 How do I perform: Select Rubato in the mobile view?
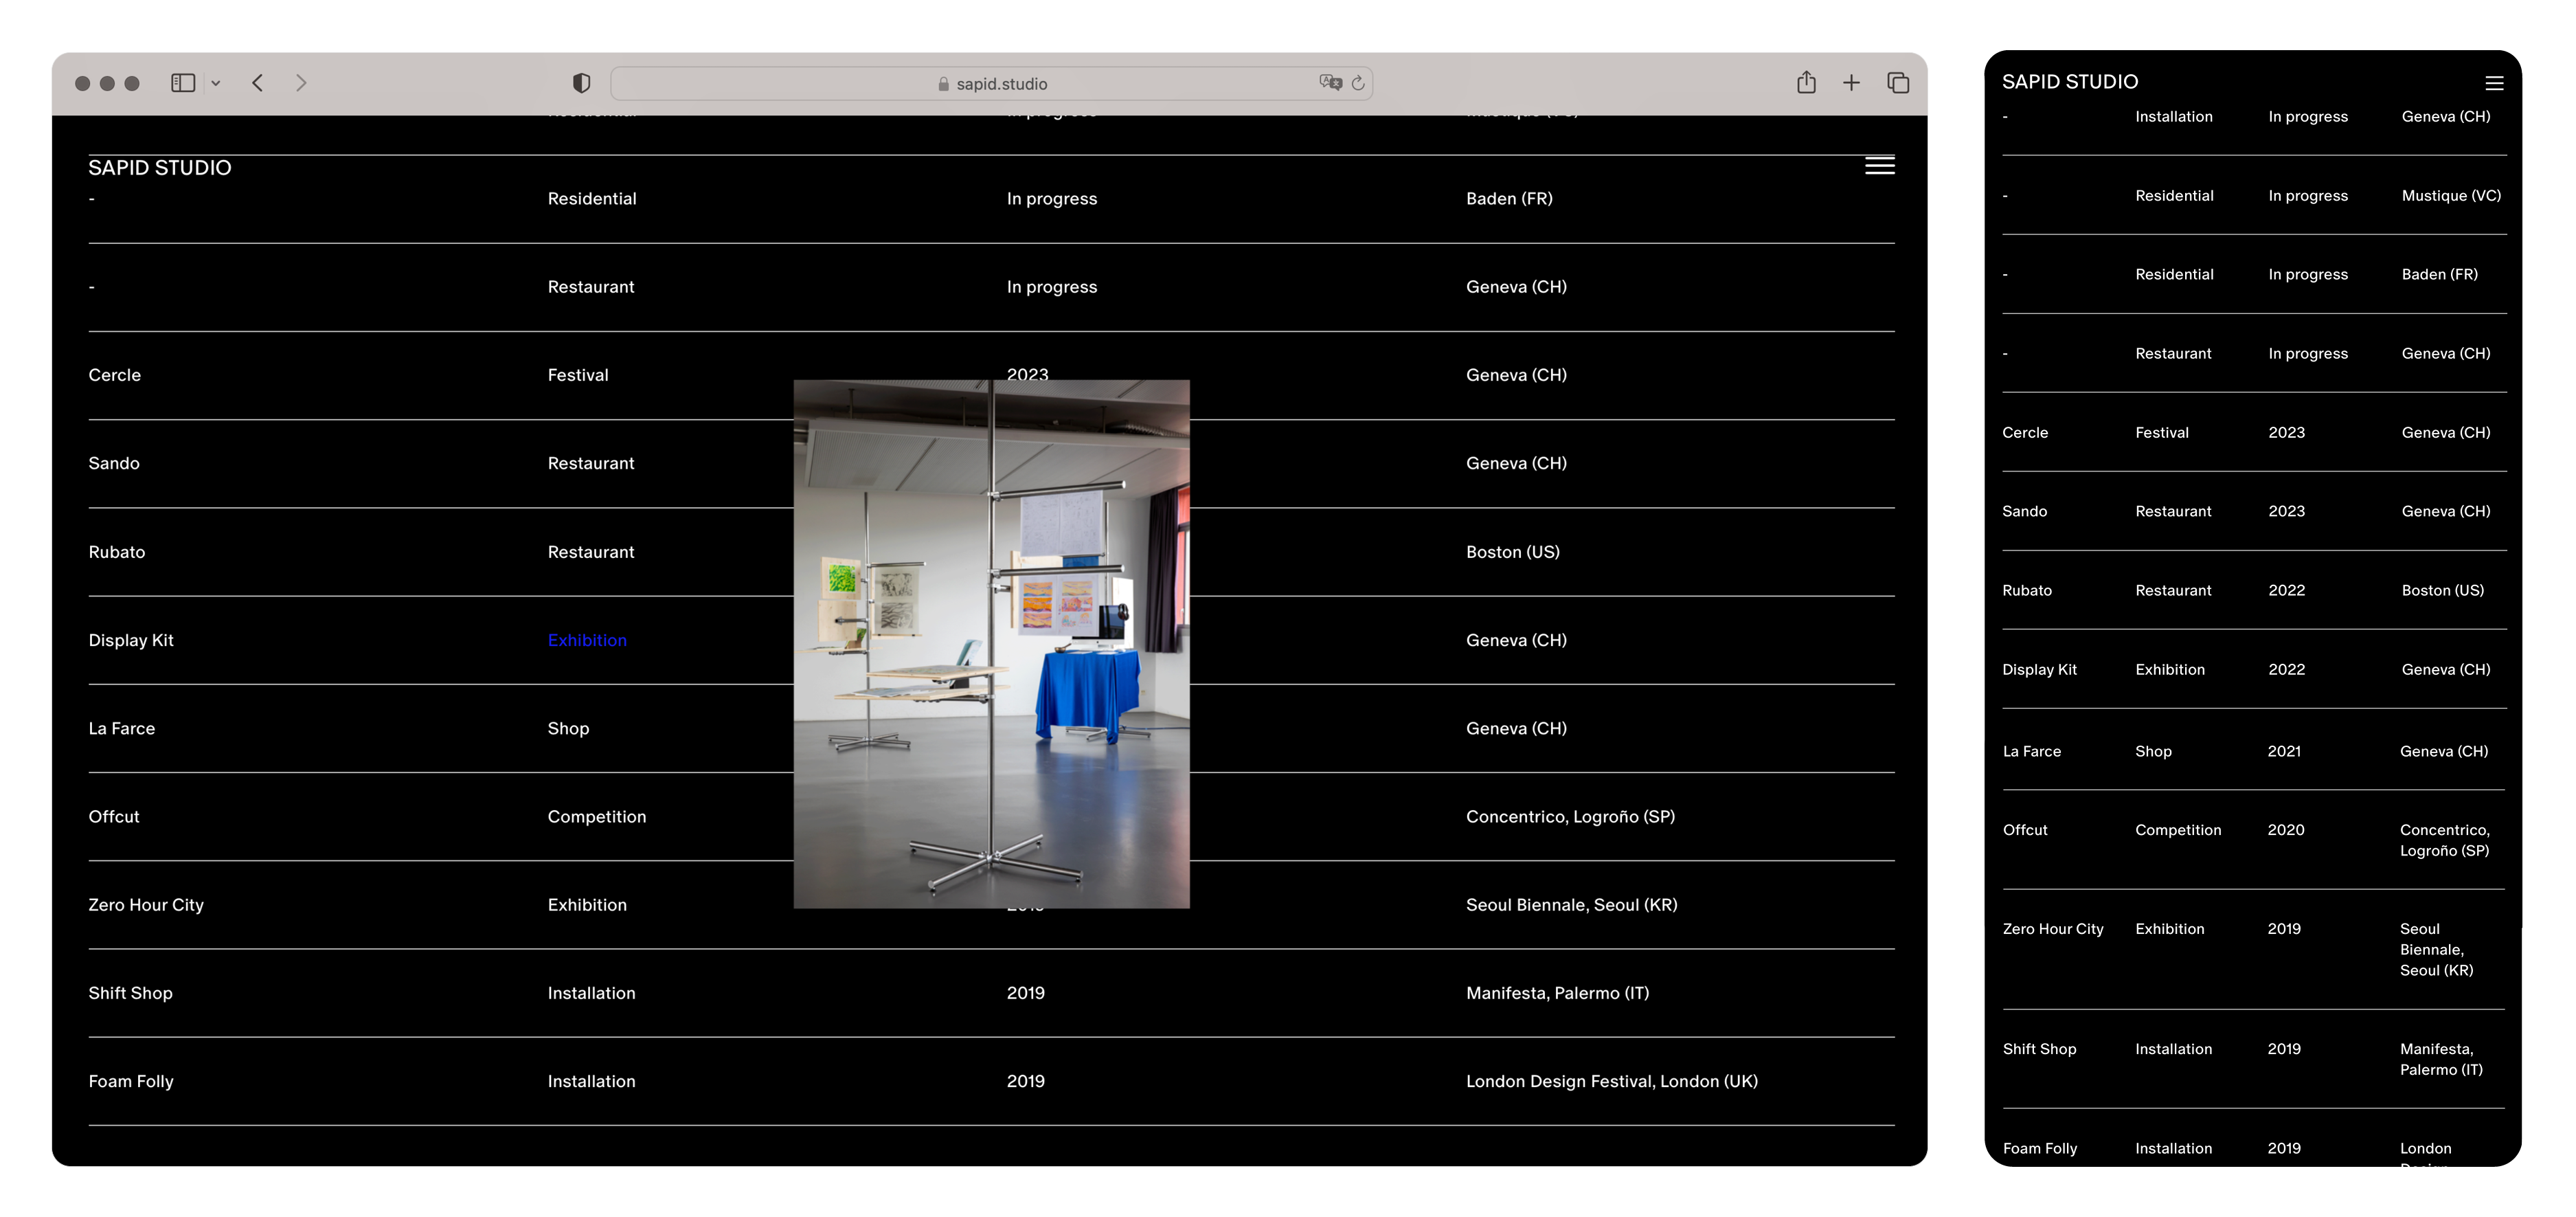coord(2026,590)
